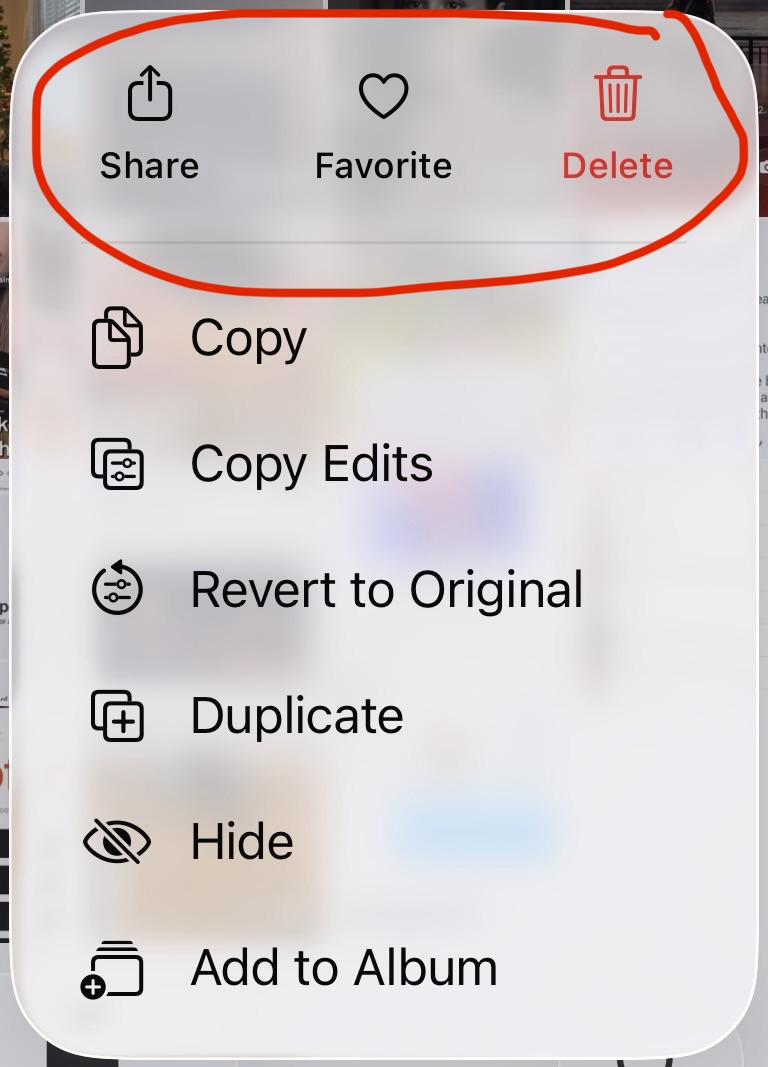This screenshot has width=768, height=1067.
Task: Choose the Revert to Original label
Action: click(386, 589)
